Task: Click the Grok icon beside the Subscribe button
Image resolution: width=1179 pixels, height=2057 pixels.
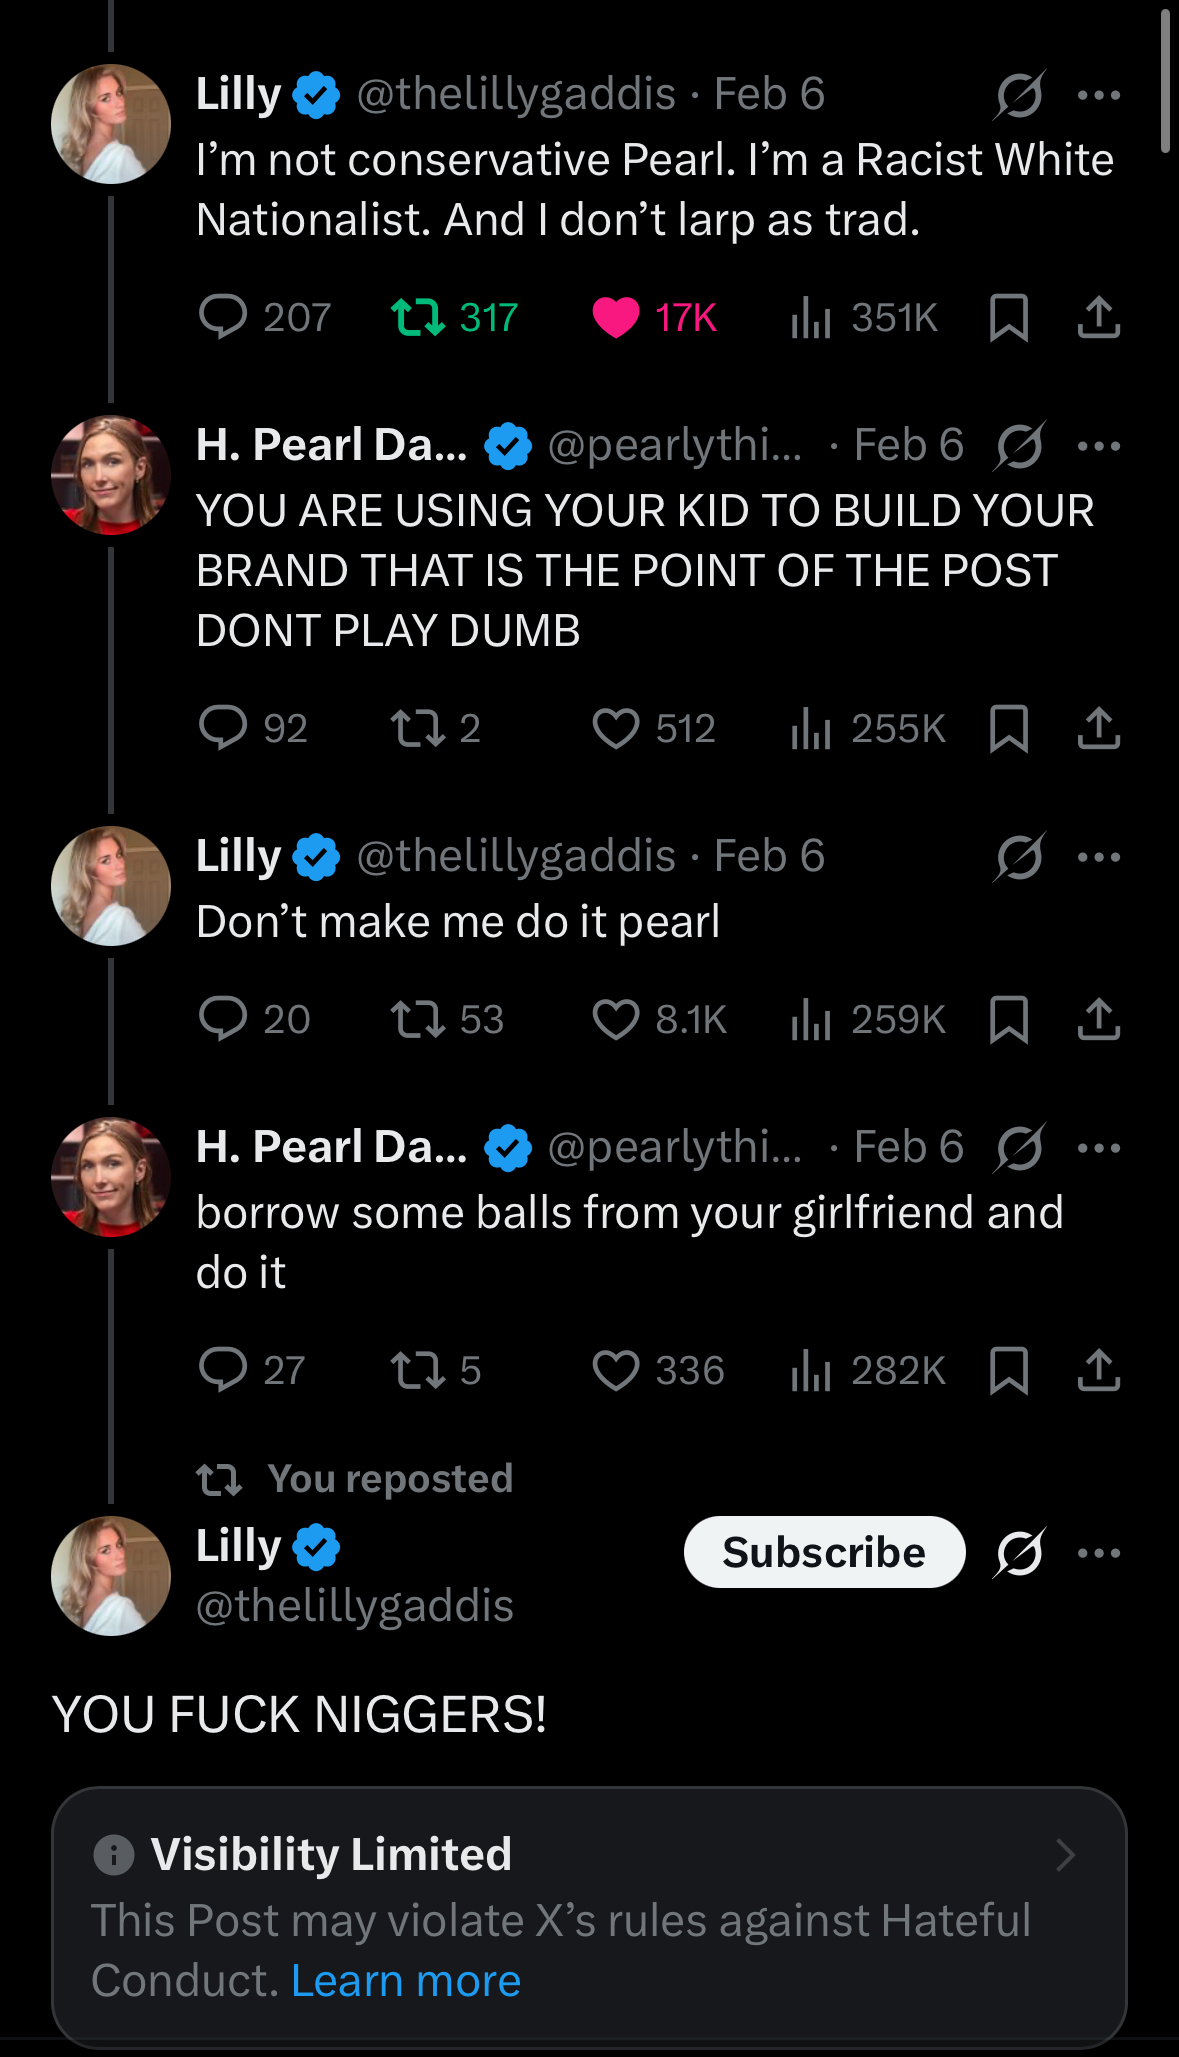Action: click(1019, 1552)
